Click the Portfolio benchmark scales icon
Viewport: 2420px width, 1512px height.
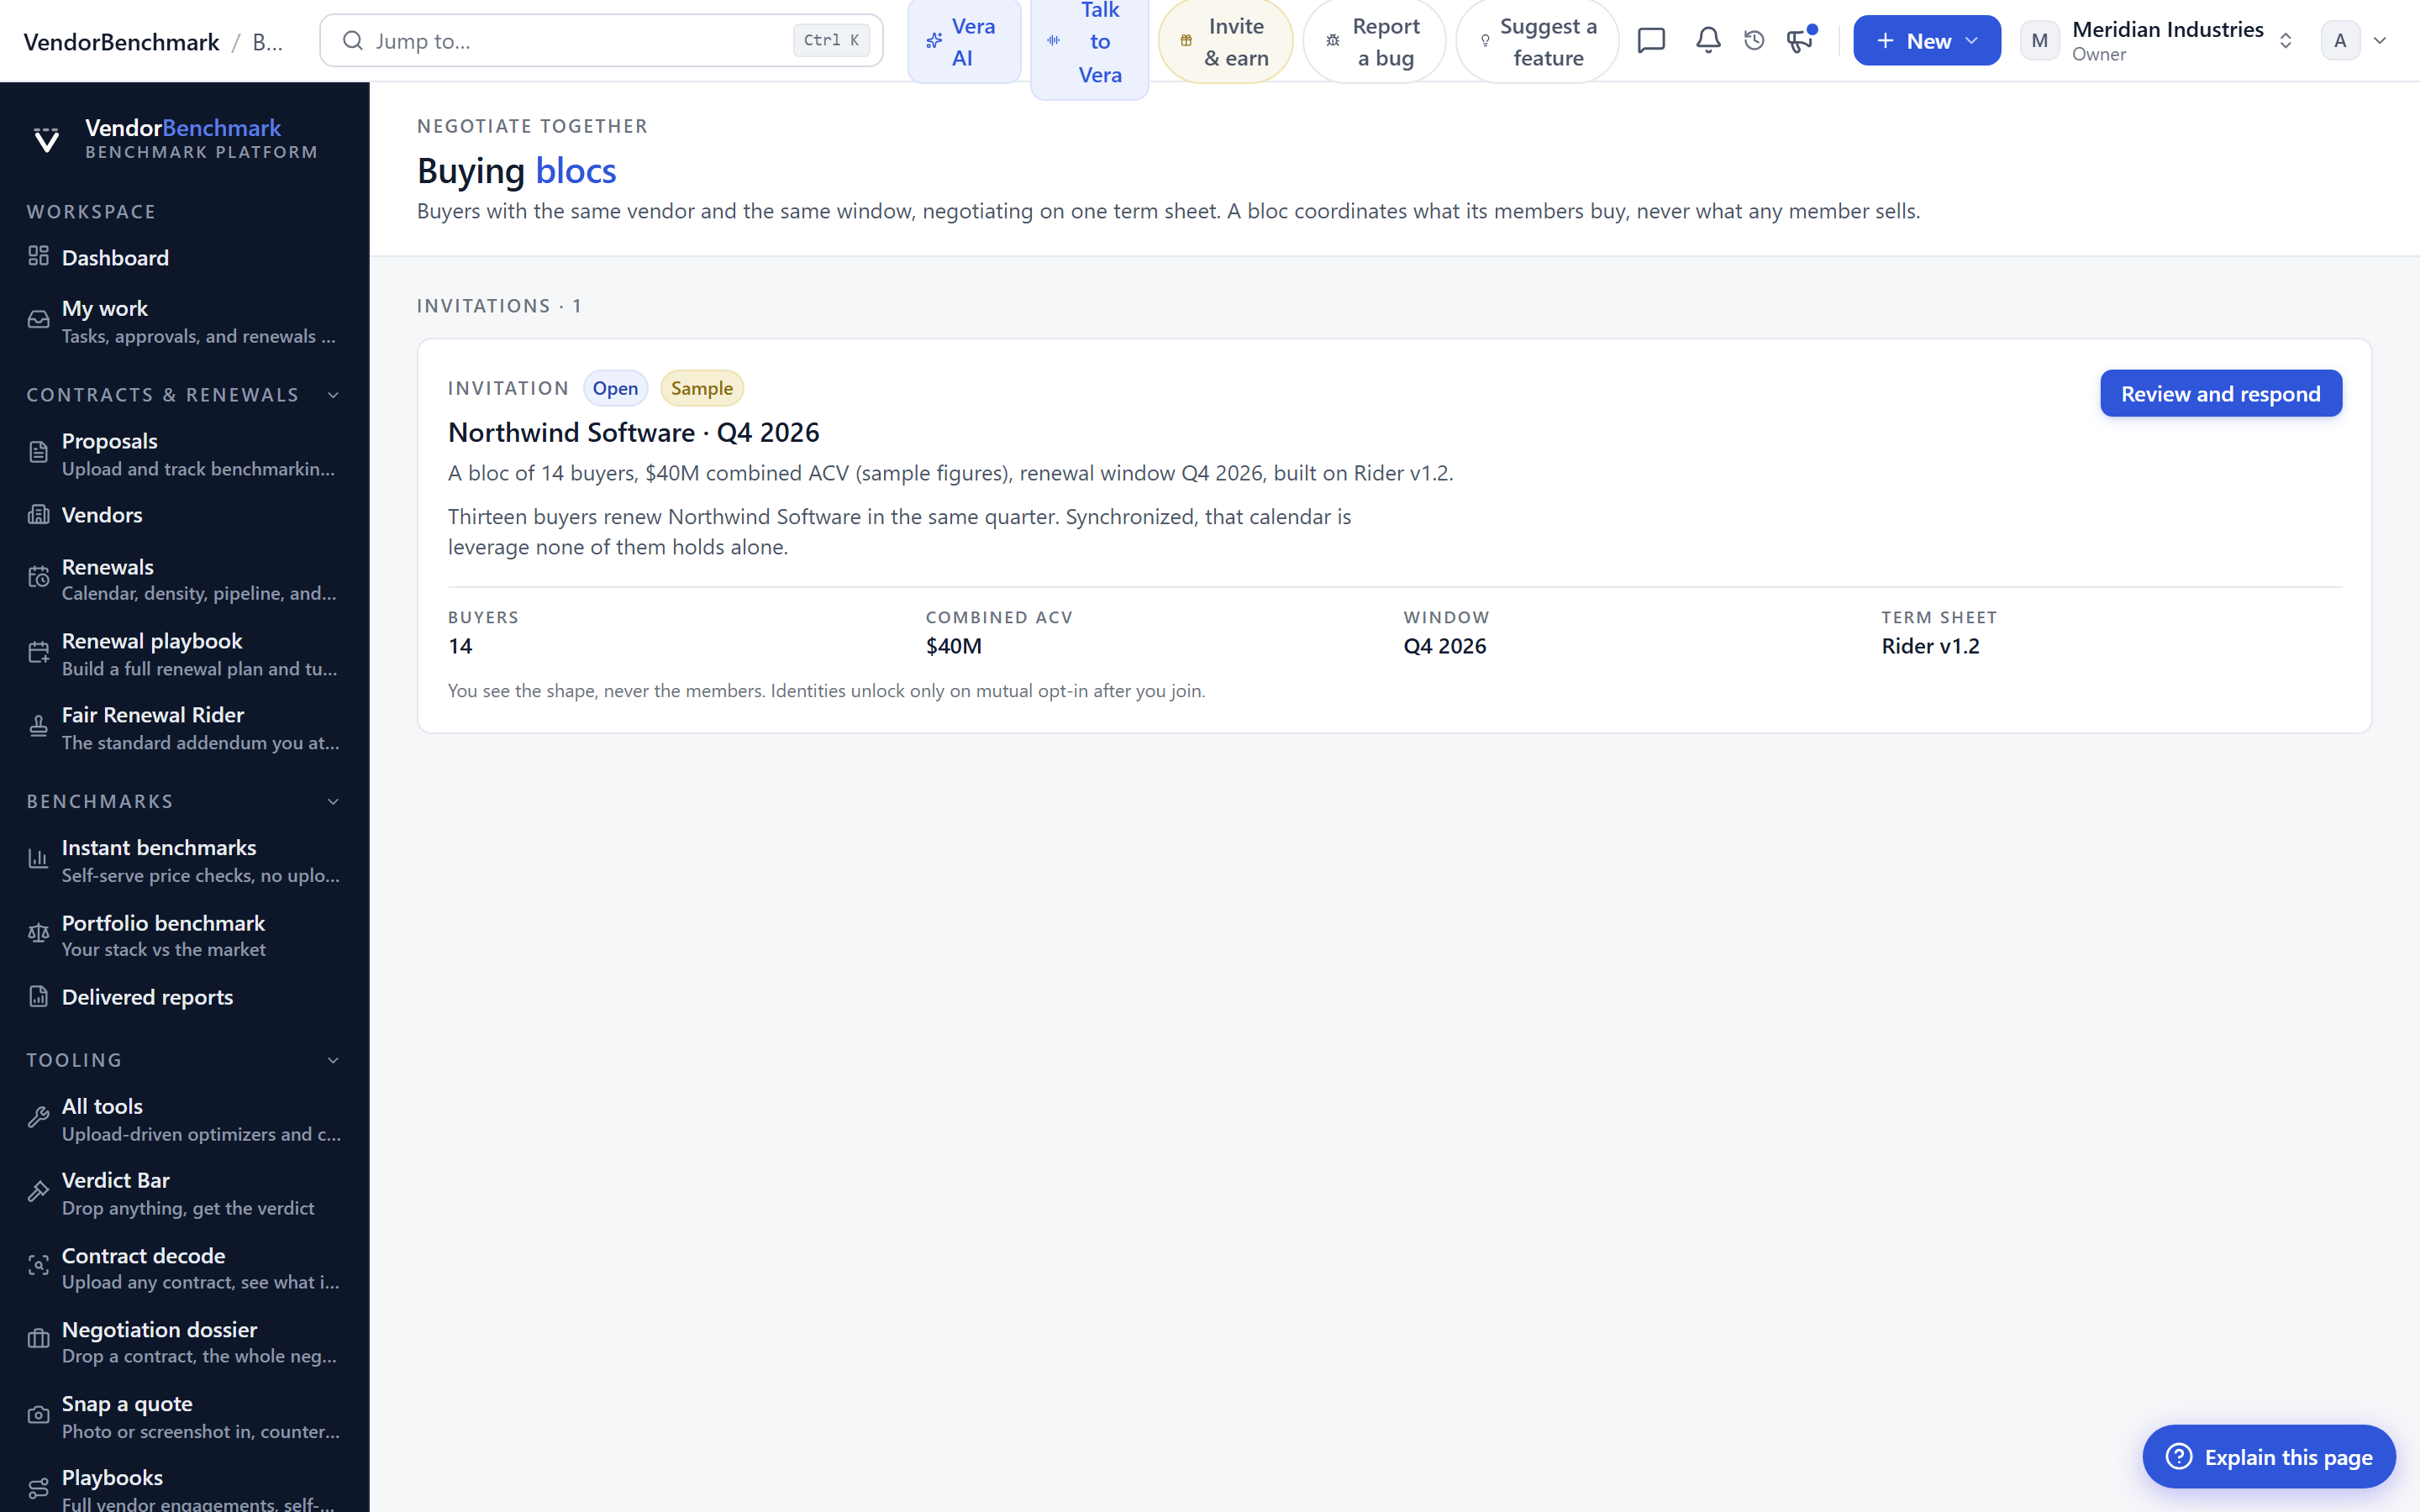(38, 934)
